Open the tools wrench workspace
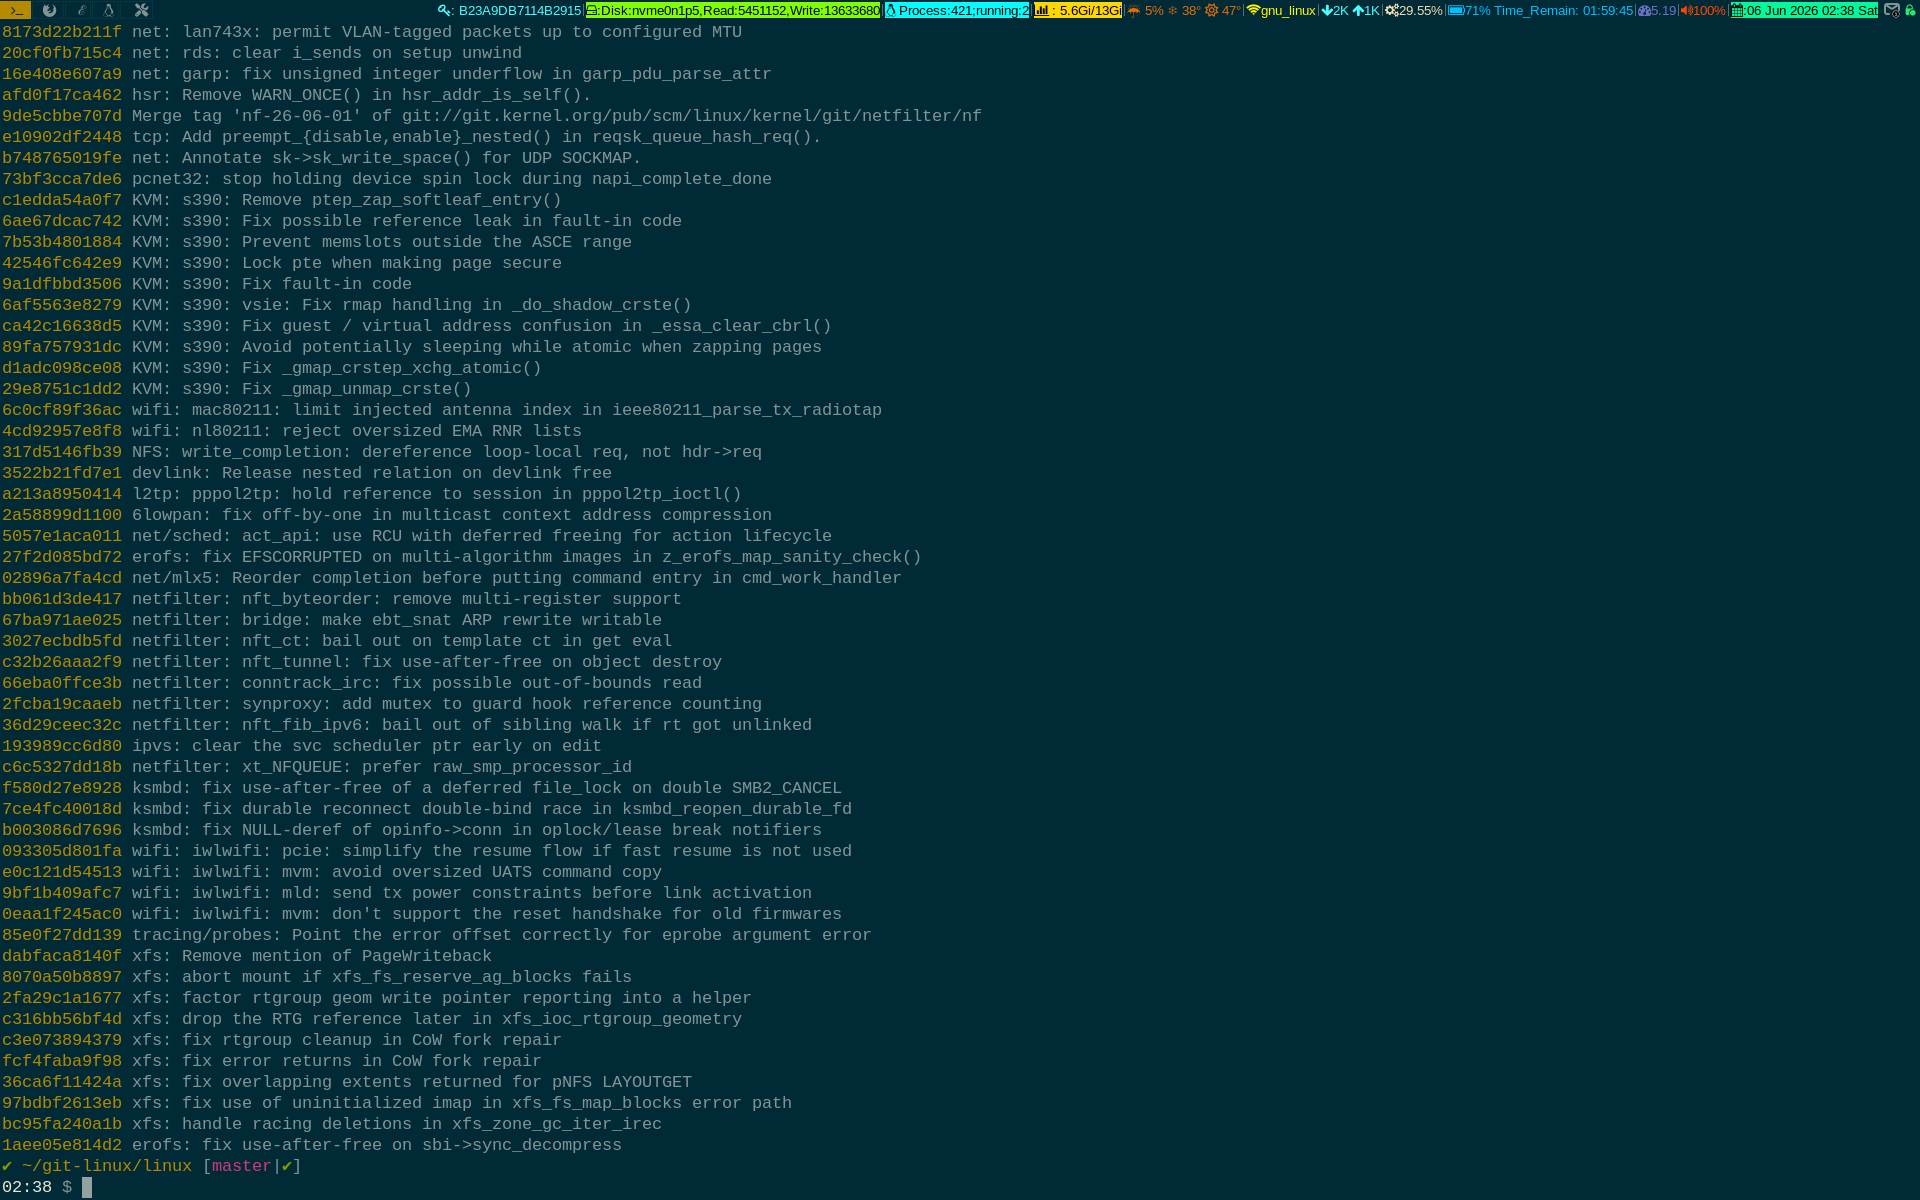The height and width of the screenshot is (1200, 1920). point(141,10)
